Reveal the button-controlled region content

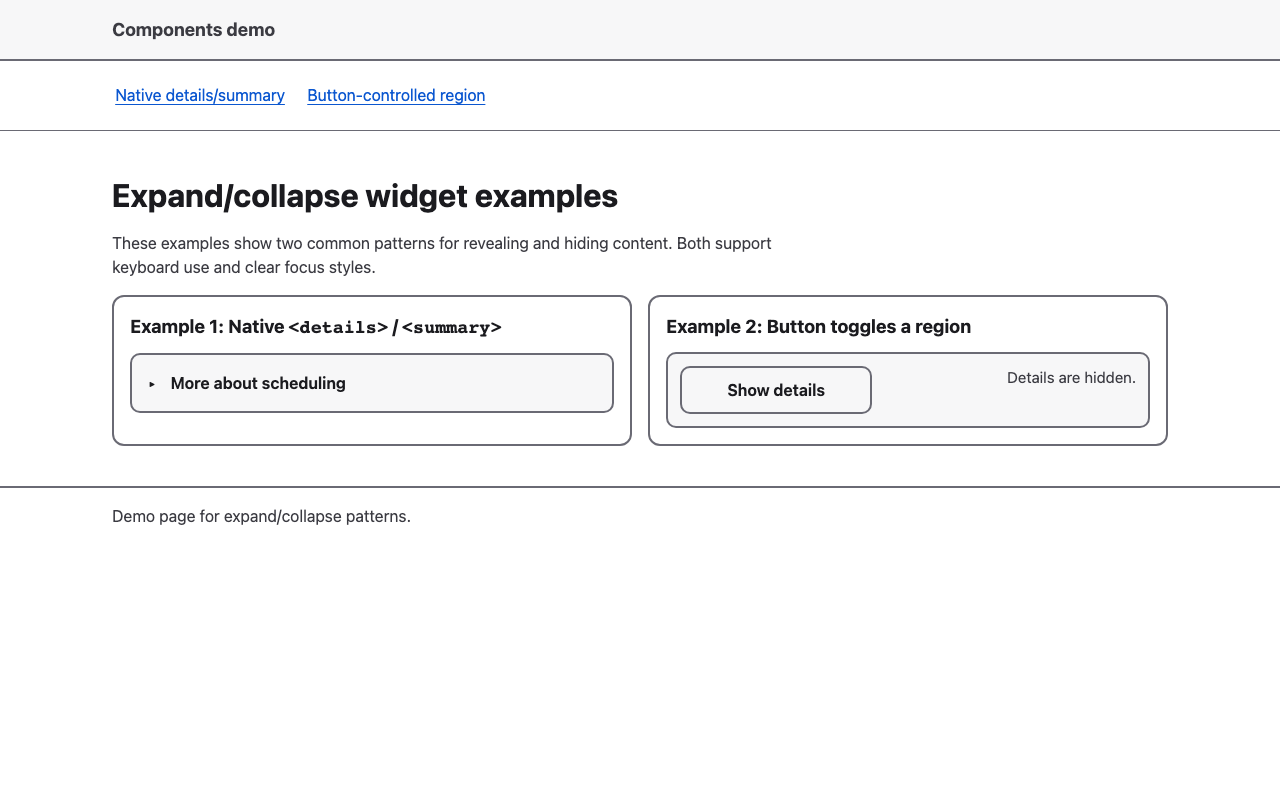[x=775, y=390]
